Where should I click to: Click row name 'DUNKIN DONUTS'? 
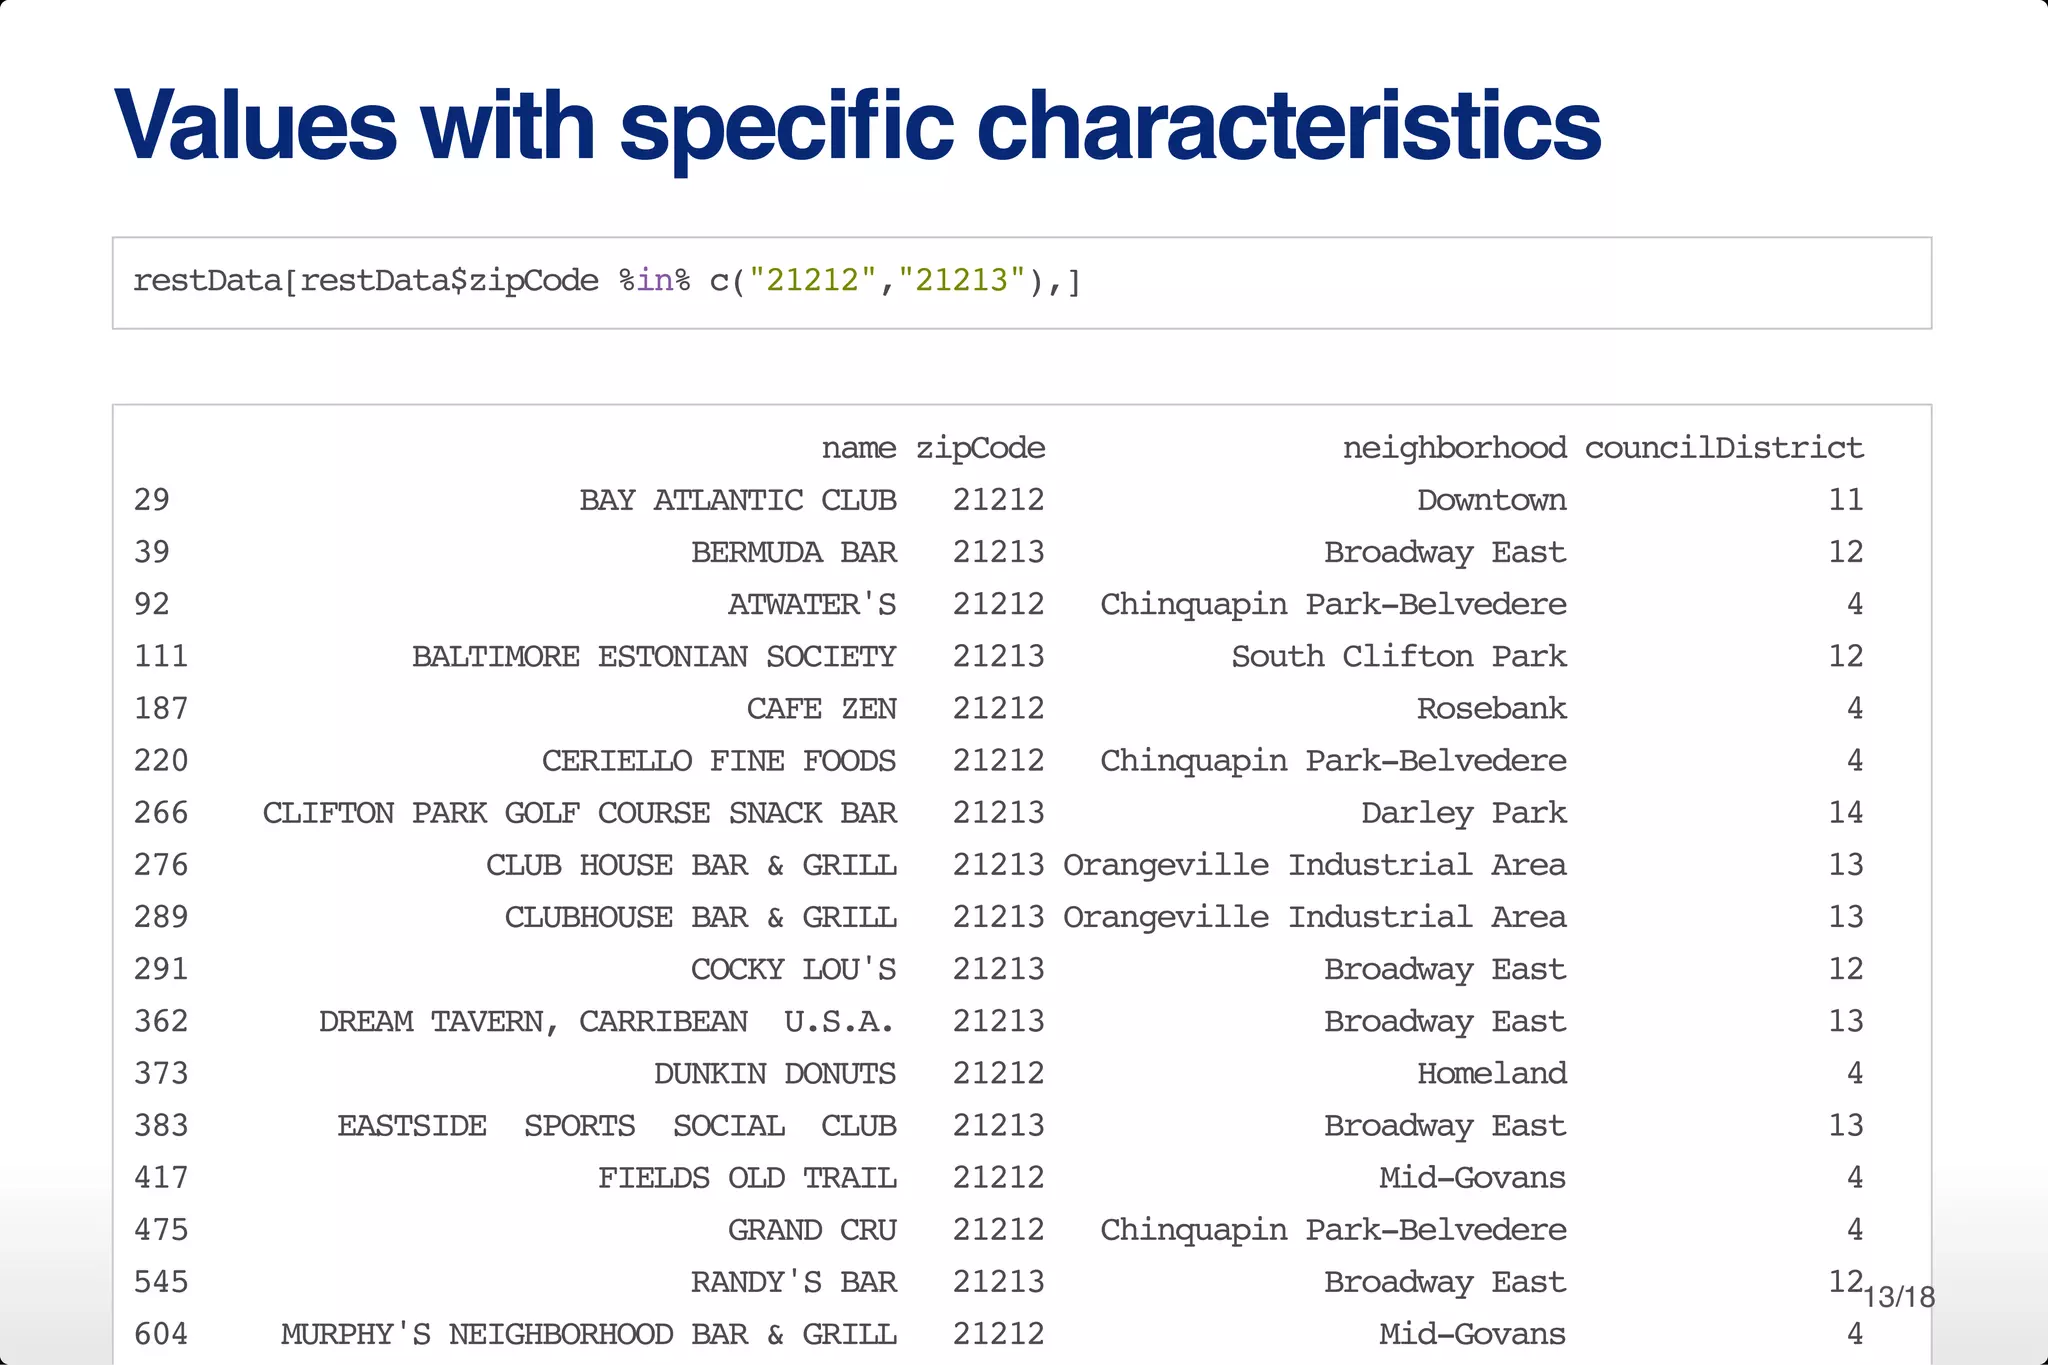(x=775, y=1073)
